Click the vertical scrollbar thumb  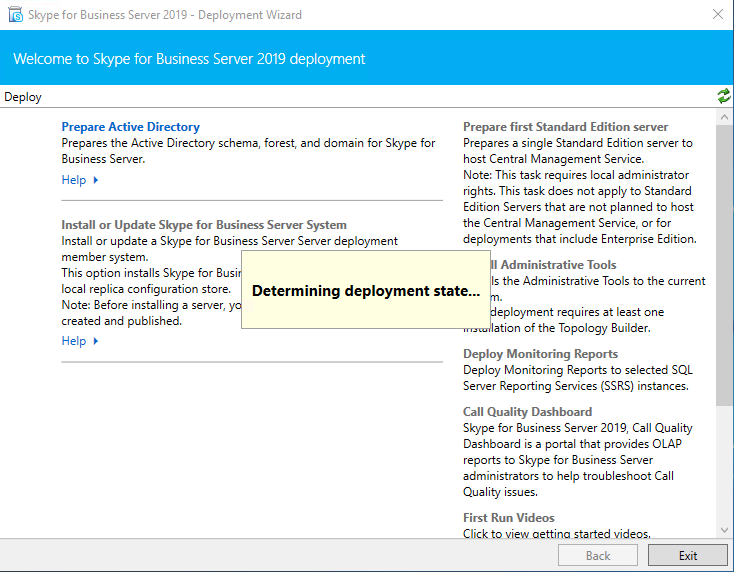(x=724, y=265)
